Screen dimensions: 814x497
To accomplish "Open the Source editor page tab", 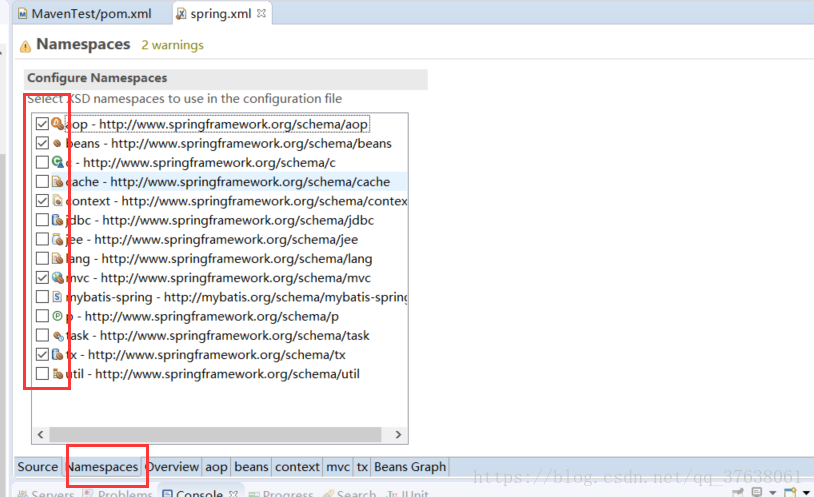I will point(37,467).
